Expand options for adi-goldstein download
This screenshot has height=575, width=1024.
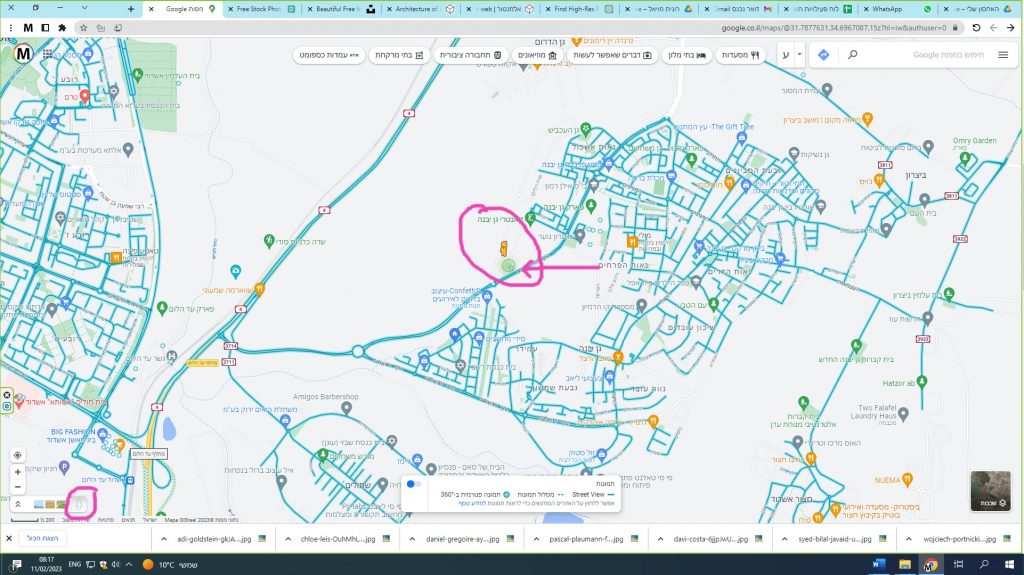164,539
